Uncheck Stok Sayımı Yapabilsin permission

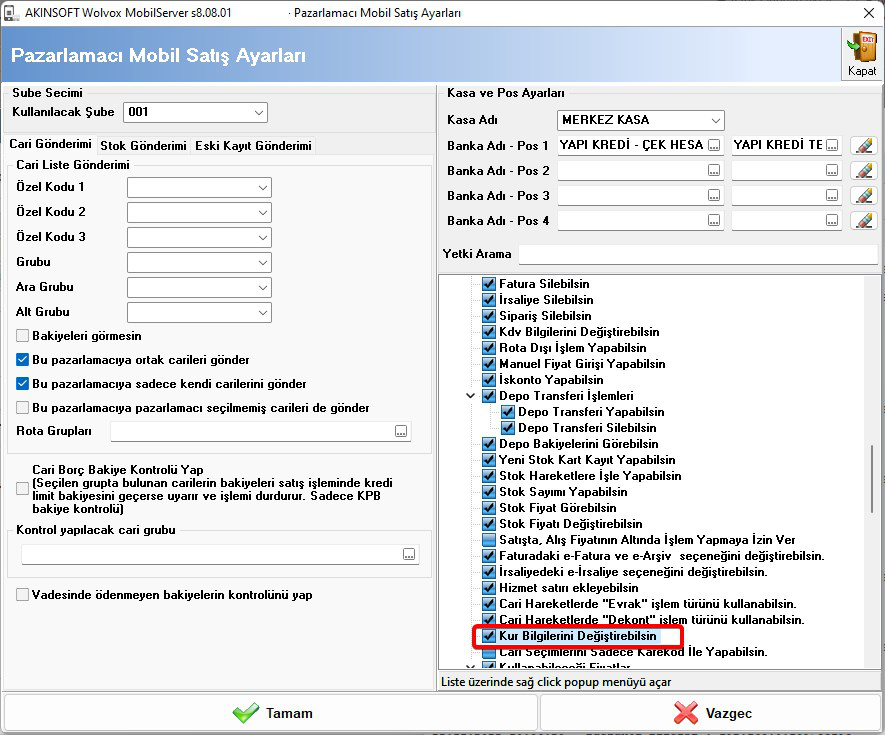[489, 492]
